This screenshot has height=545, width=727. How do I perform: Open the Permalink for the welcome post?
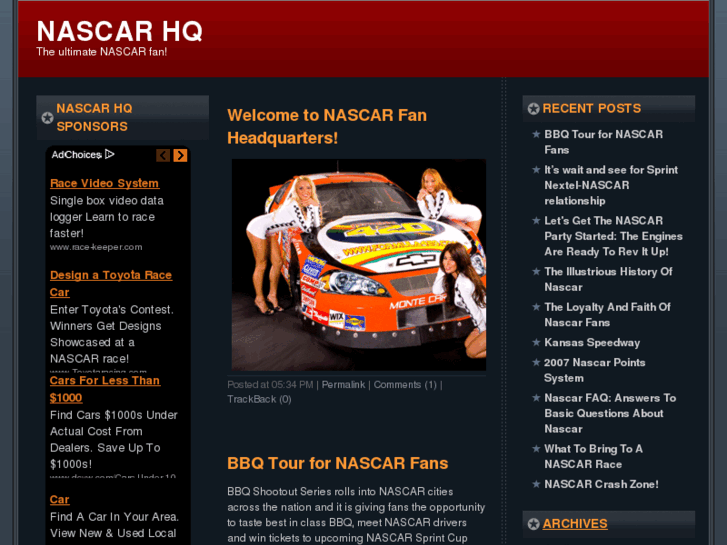click(343, 385)
